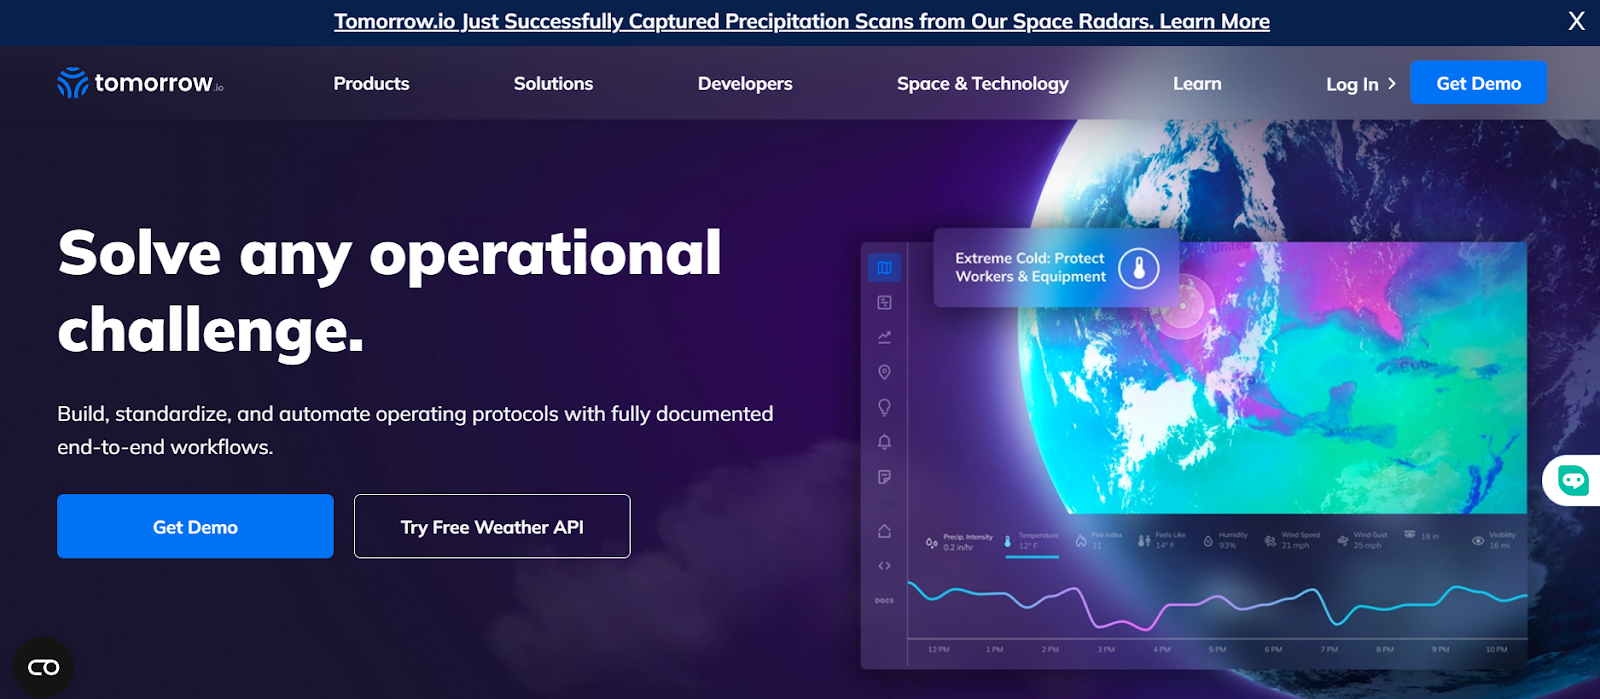Select the Humidity droplet icon

click(x=1208, y=541)
